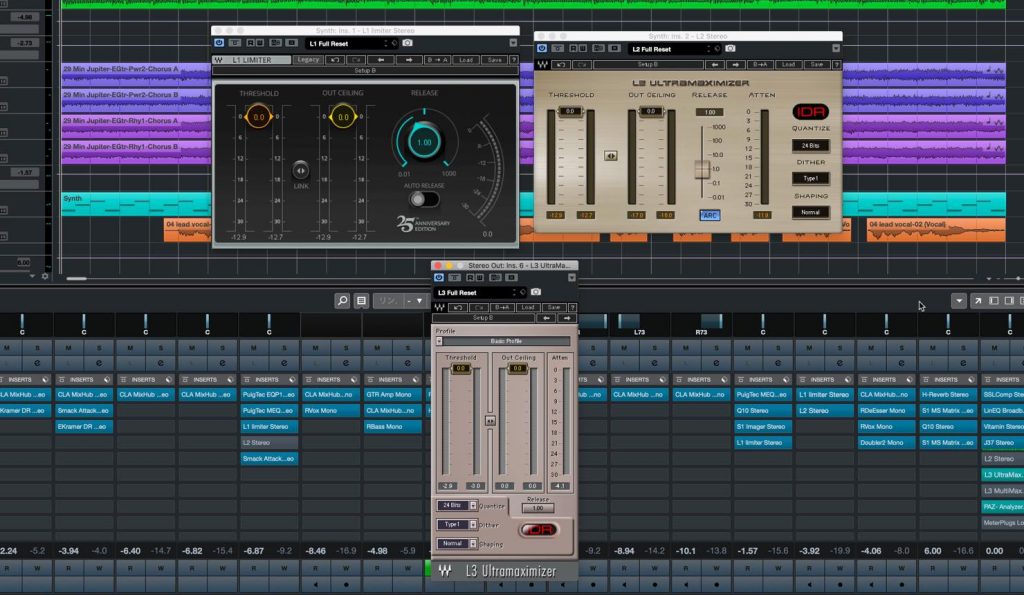The image size is (1024, 595).
Task: Bypass the L3 Ultramaximizer power button
Action: pos(439,278)
